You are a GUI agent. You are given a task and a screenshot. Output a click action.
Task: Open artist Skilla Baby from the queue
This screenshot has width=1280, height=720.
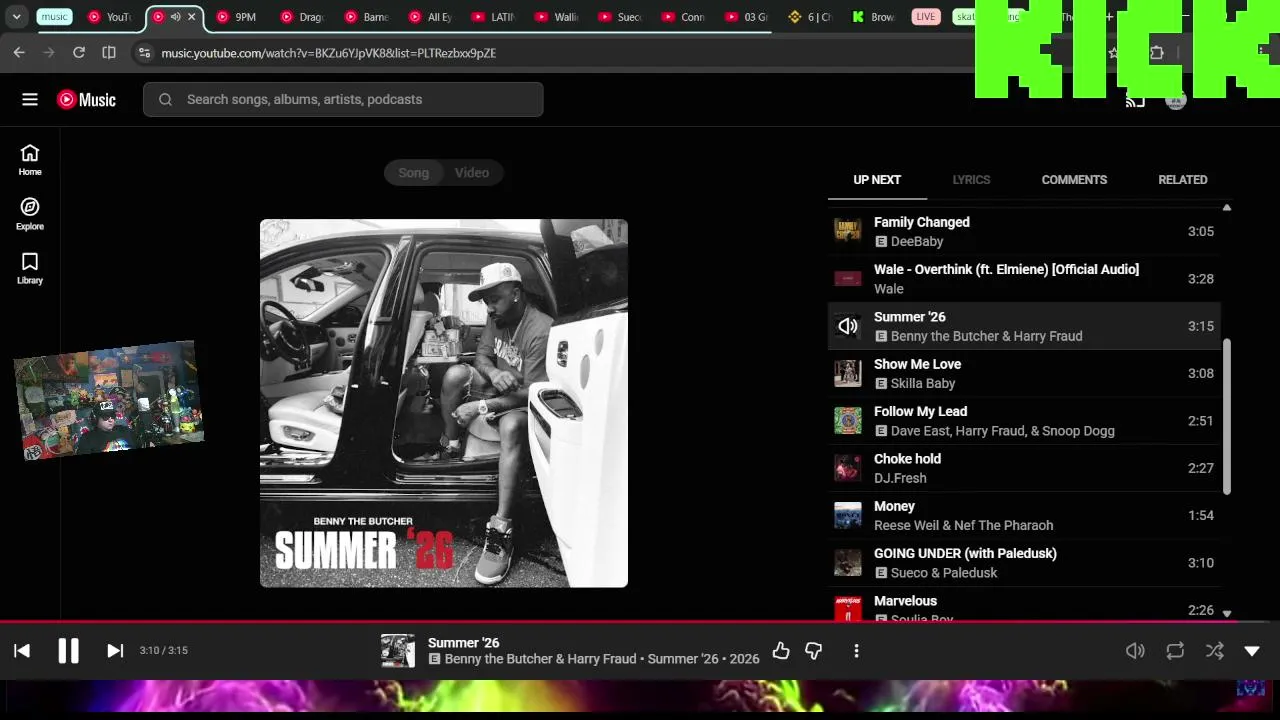(x=923, y=383)
